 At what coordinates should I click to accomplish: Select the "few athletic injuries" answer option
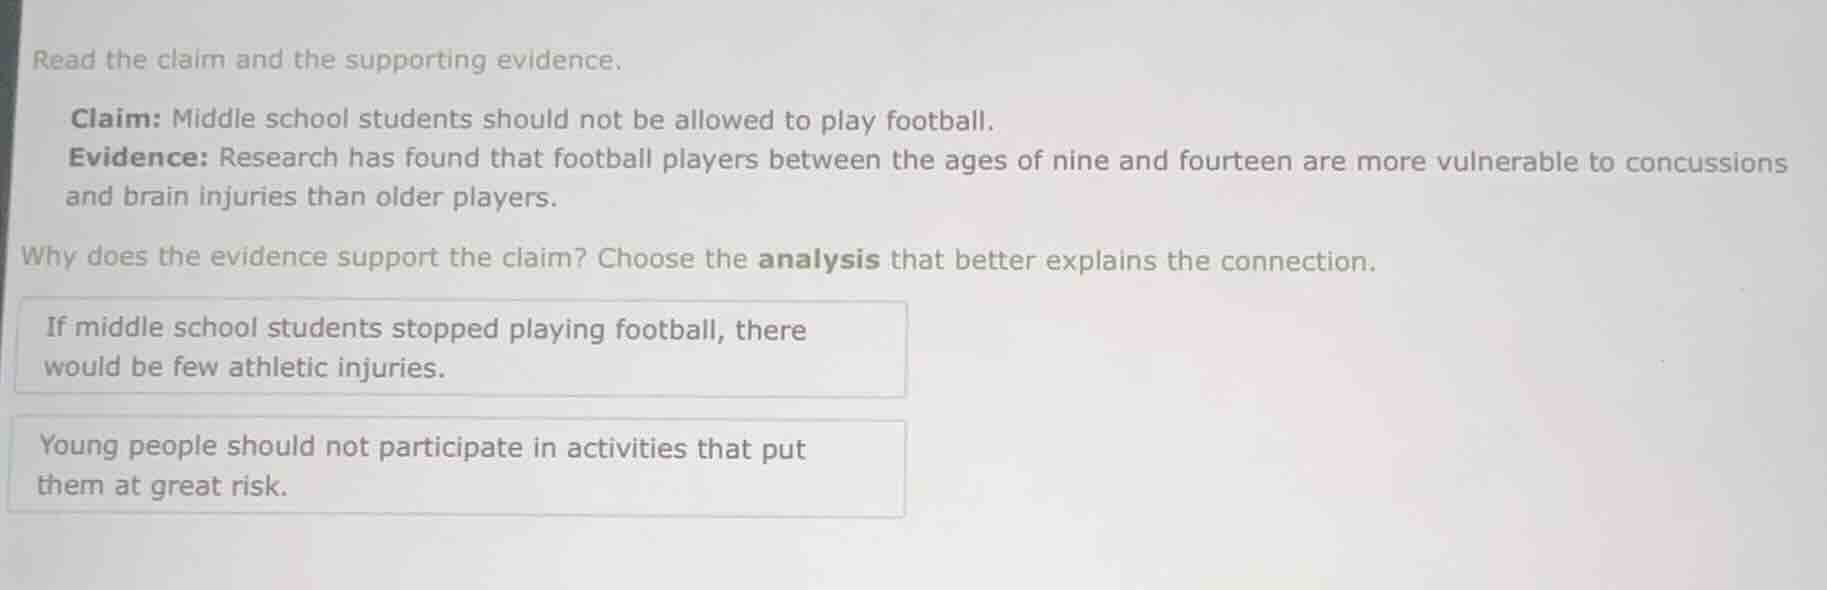pos(460,348)
